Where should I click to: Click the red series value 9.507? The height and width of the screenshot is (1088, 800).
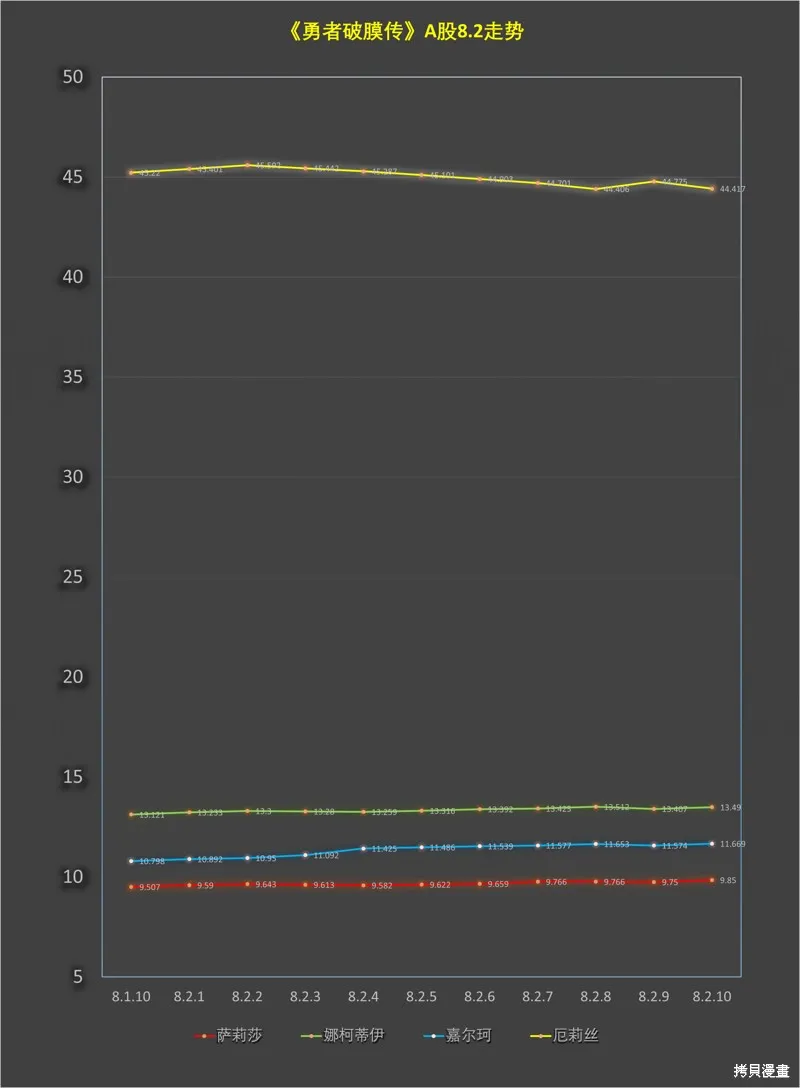coord(149,887)
